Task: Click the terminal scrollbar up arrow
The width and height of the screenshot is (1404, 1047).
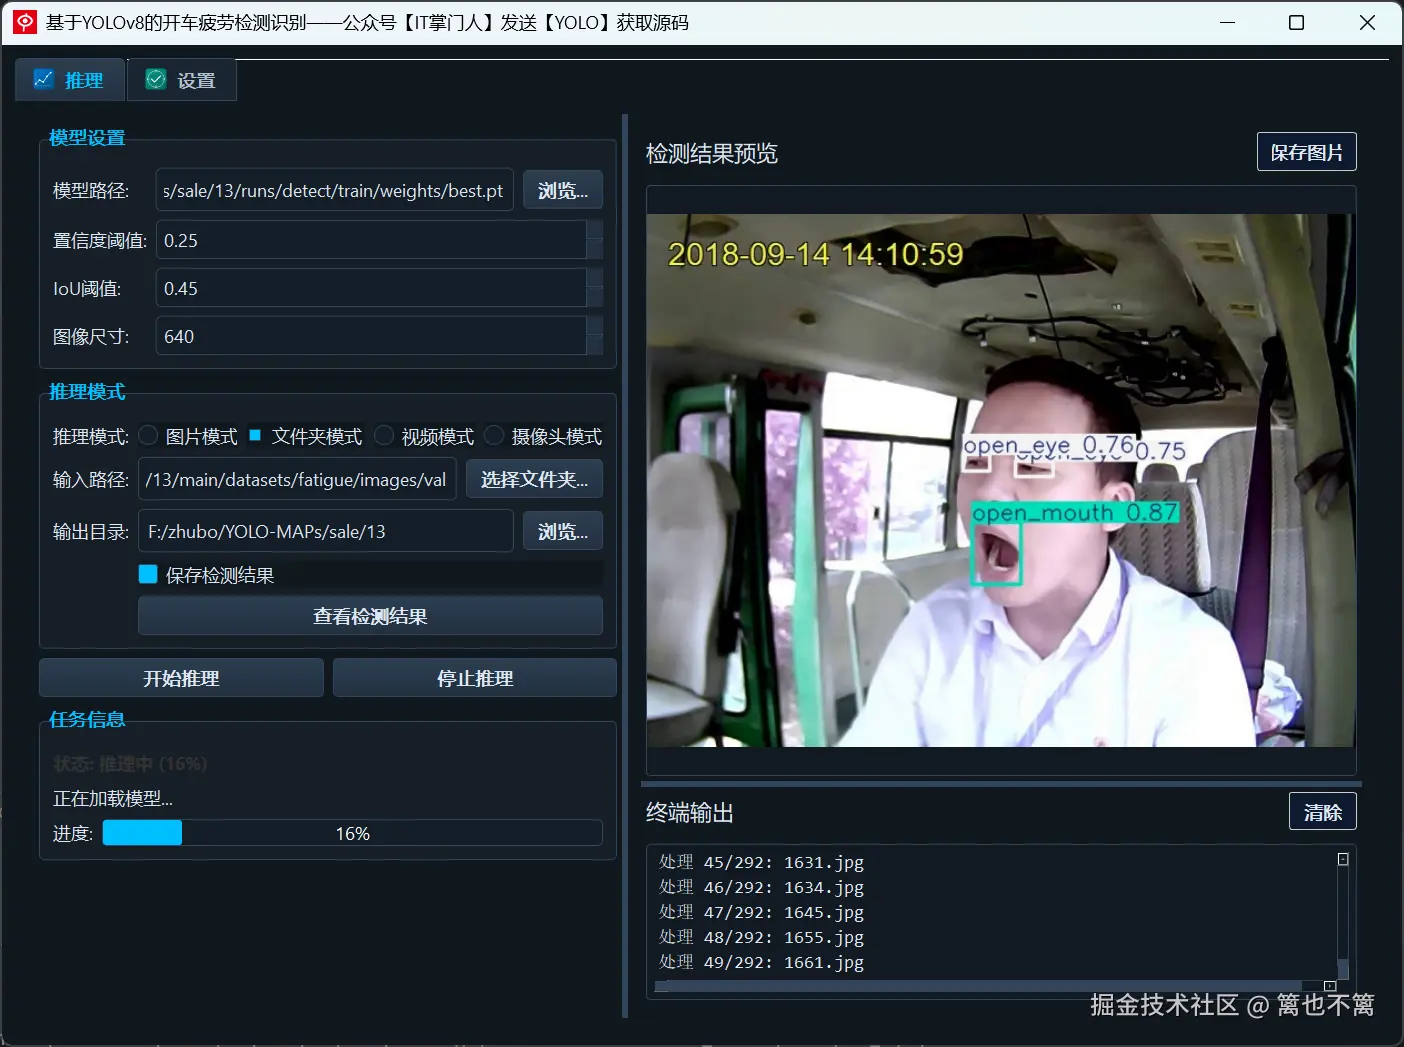Action: click(x=1343, y=859)
